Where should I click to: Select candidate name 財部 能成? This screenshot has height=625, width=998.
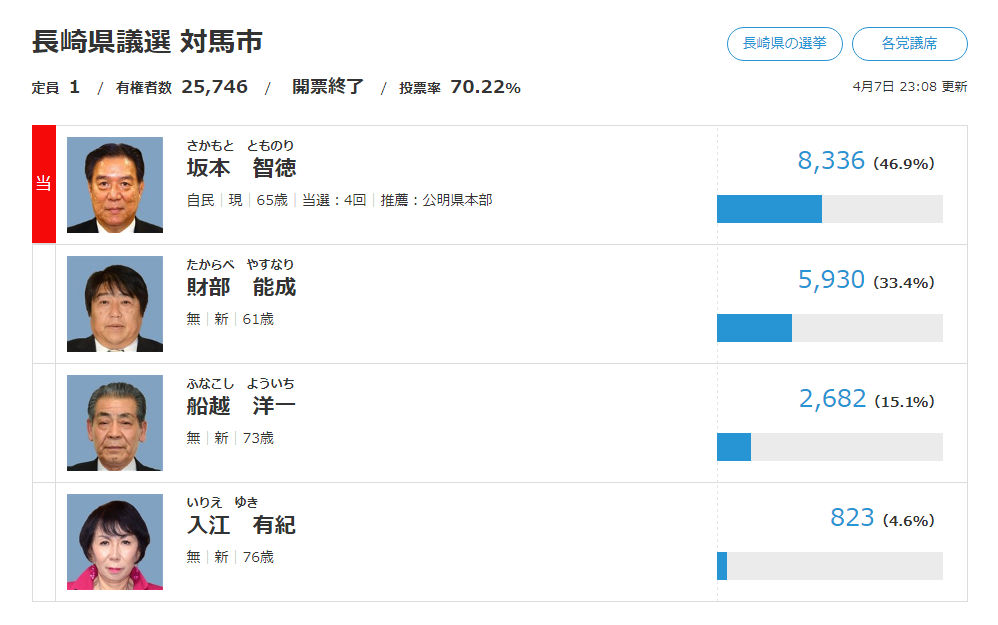click(241, 287)
